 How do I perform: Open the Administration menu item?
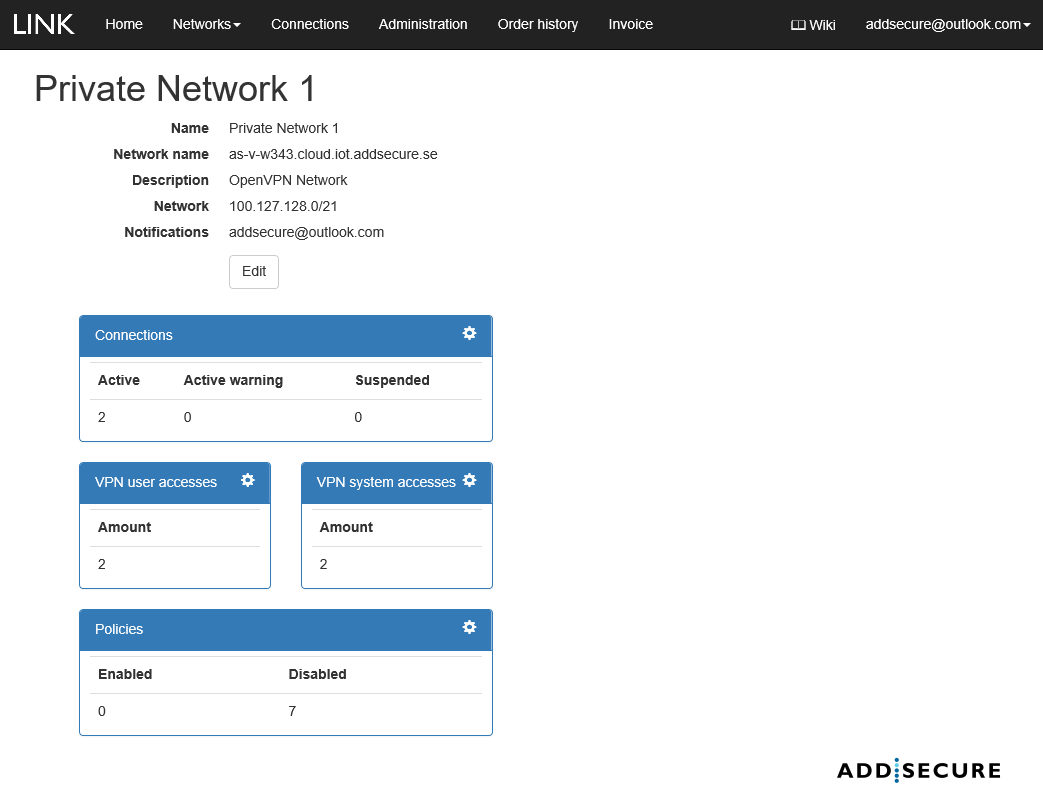[423, 24]
